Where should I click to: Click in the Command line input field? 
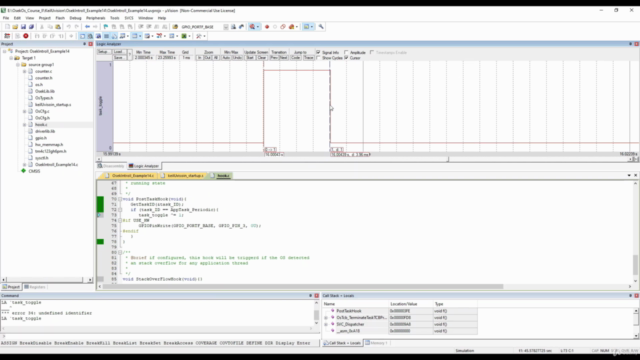pyautogui.click(x=159, y=336)
